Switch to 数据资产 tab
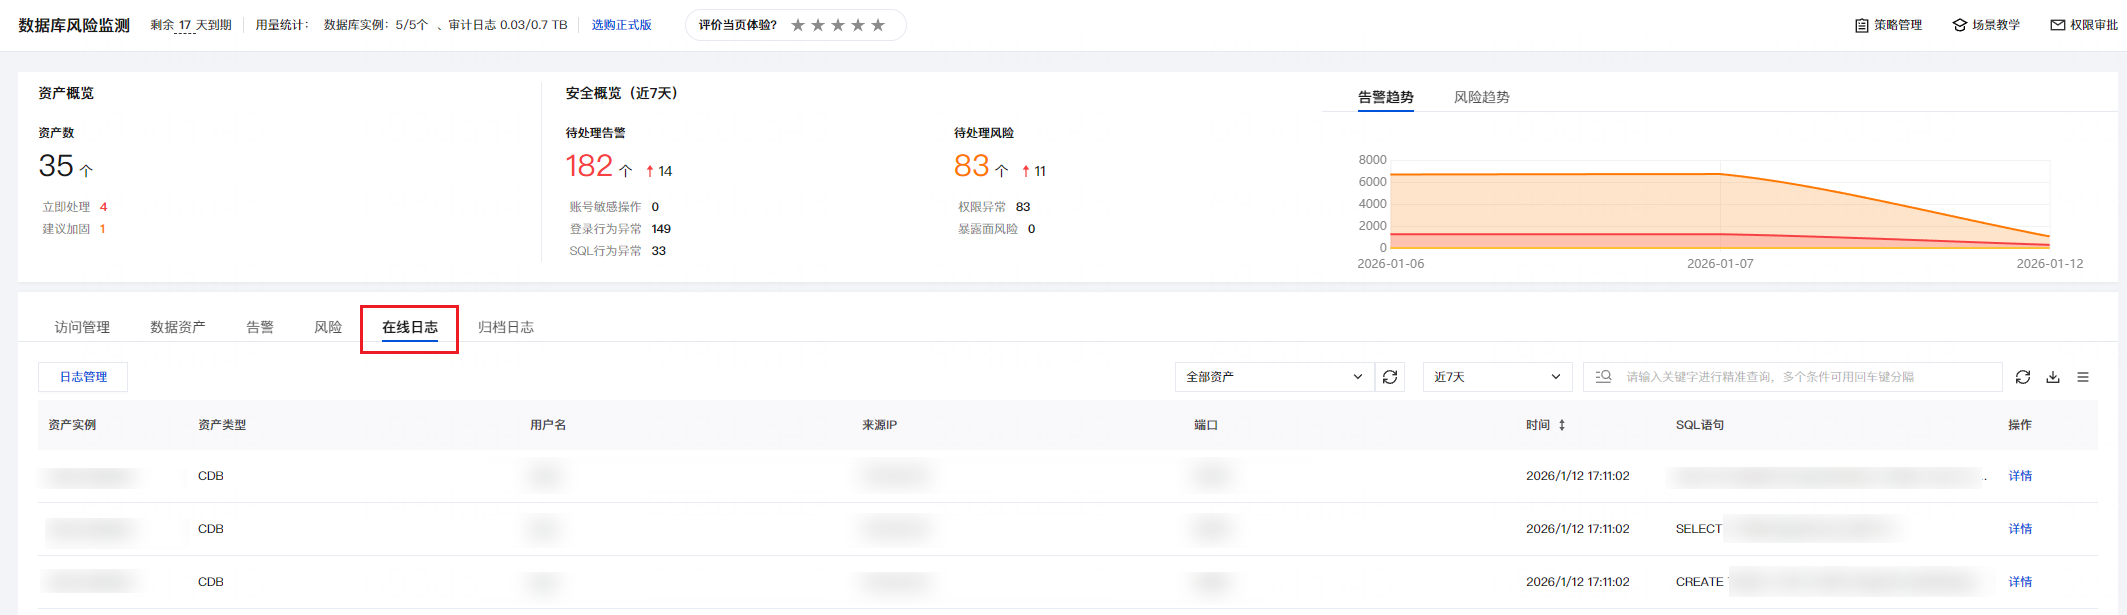The width and height of the screenshot is (2127, 615). 178,327
